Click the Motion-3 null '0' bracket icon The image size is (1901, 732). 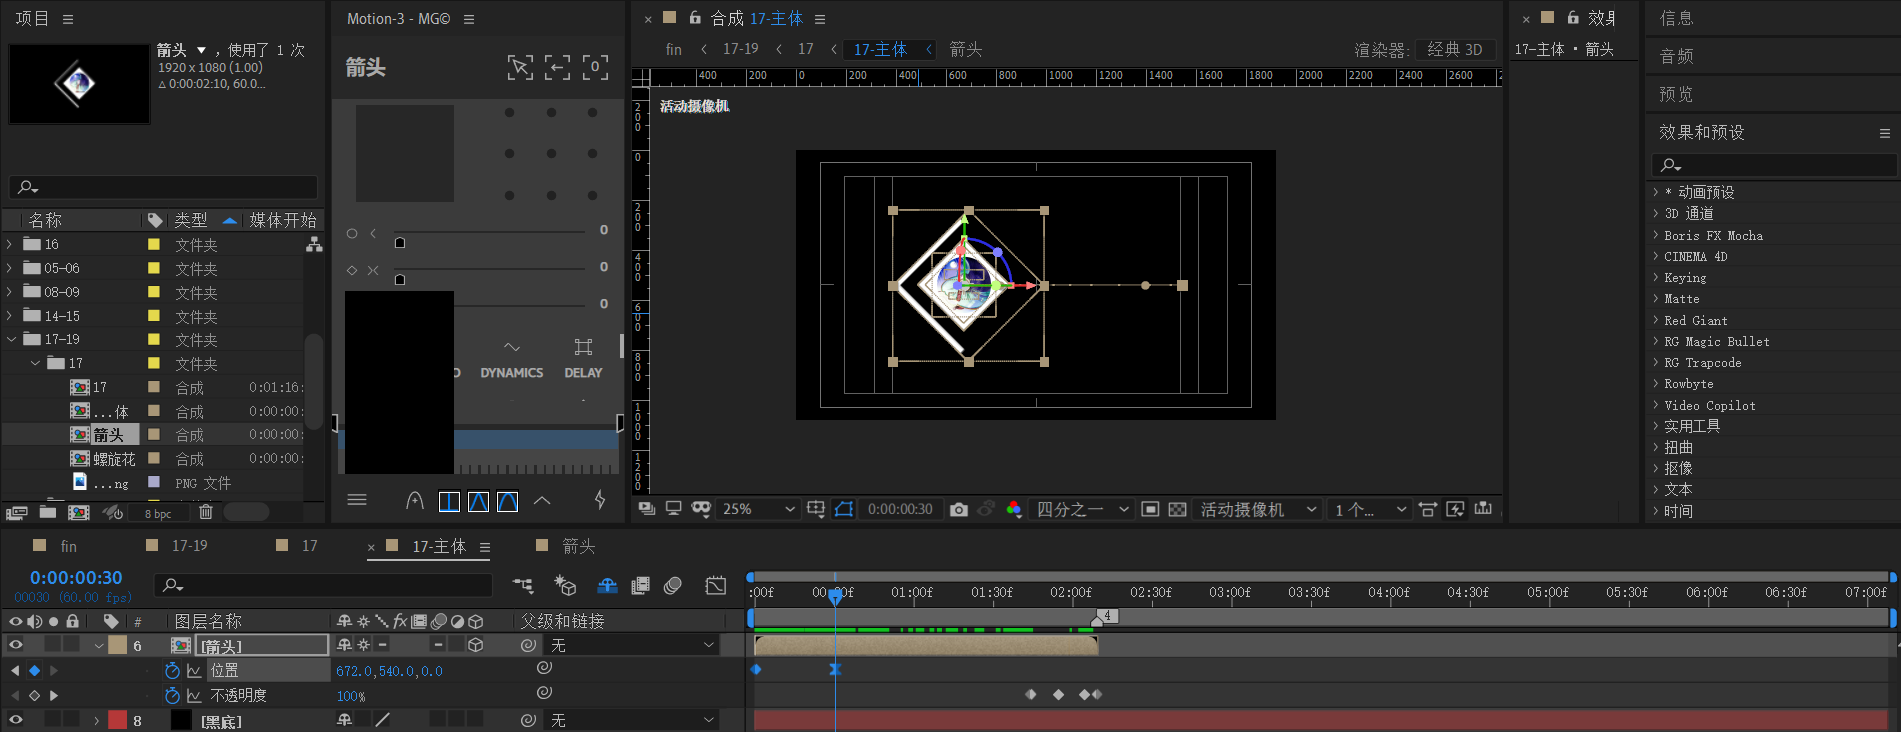[x=595, y=67]
